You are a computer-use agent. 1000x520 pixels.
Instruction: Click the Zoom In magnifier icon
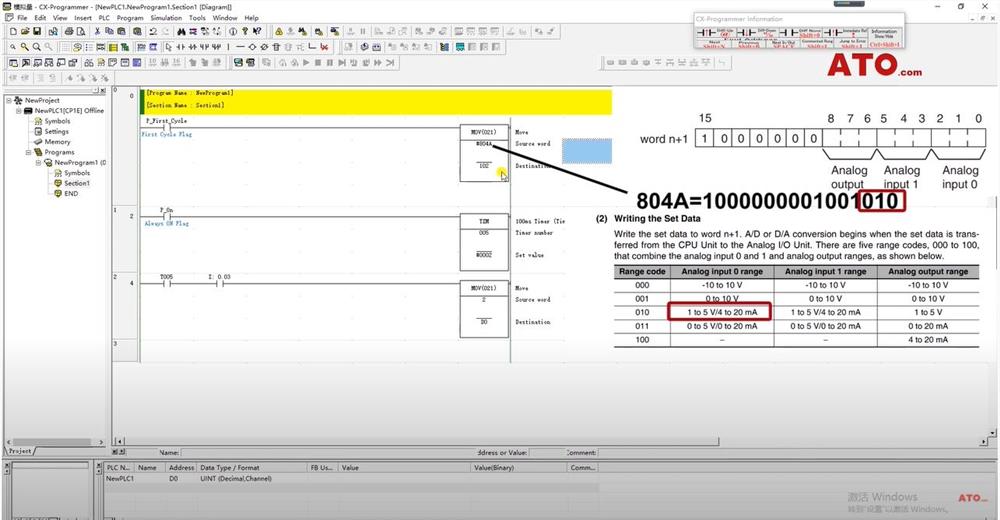pos(24,47)
